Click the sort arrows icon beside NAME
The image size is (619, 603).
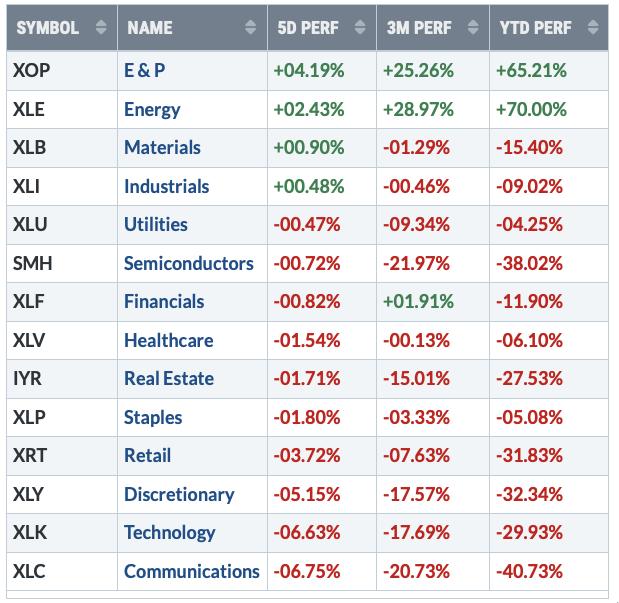coord(249,29)
